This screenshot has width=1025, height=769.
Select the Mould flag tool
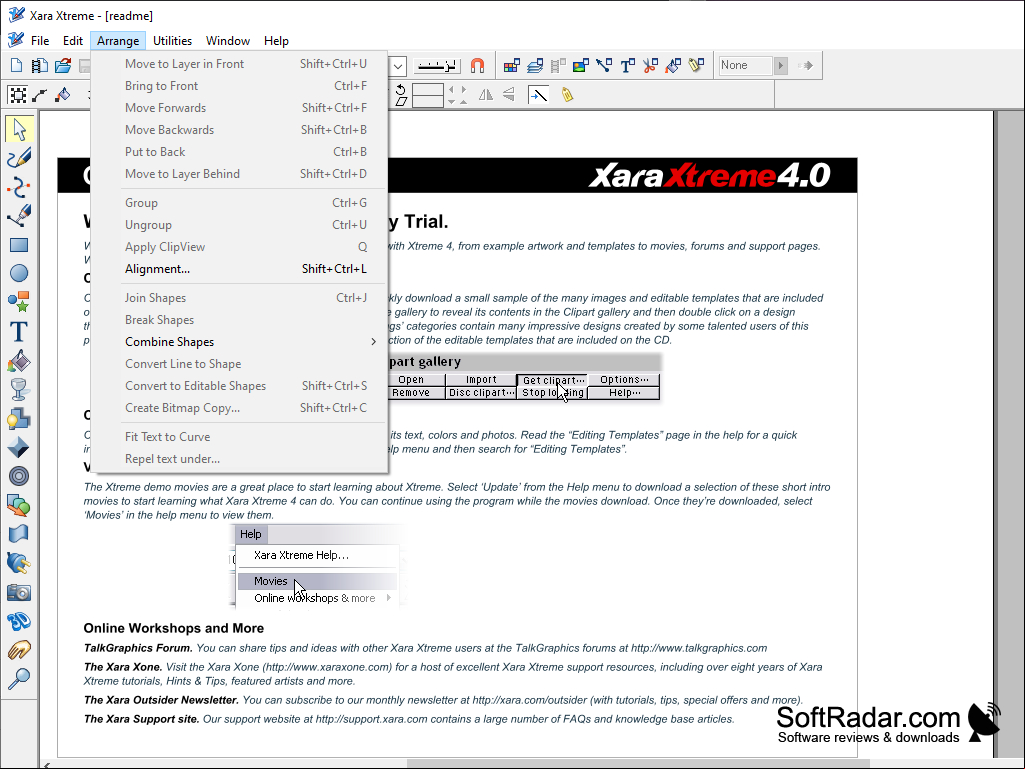pyautogui.click(x=19, y=534)
